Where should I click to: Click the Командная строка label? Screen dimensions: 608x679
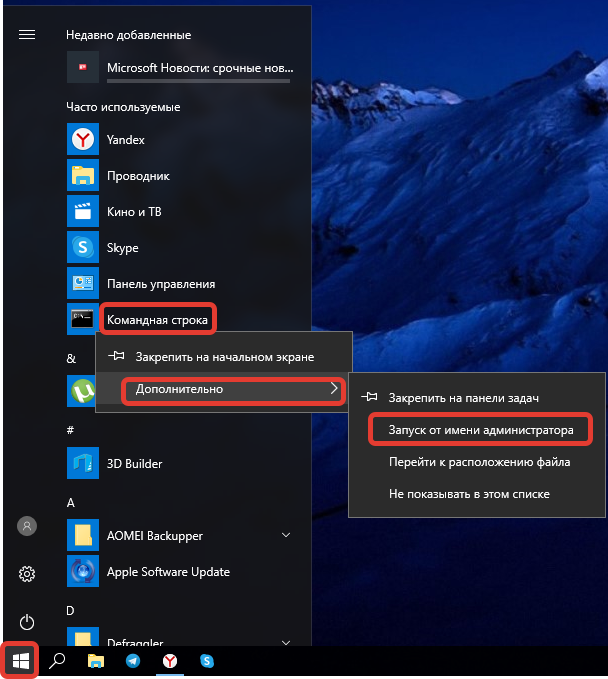[157, 320]
